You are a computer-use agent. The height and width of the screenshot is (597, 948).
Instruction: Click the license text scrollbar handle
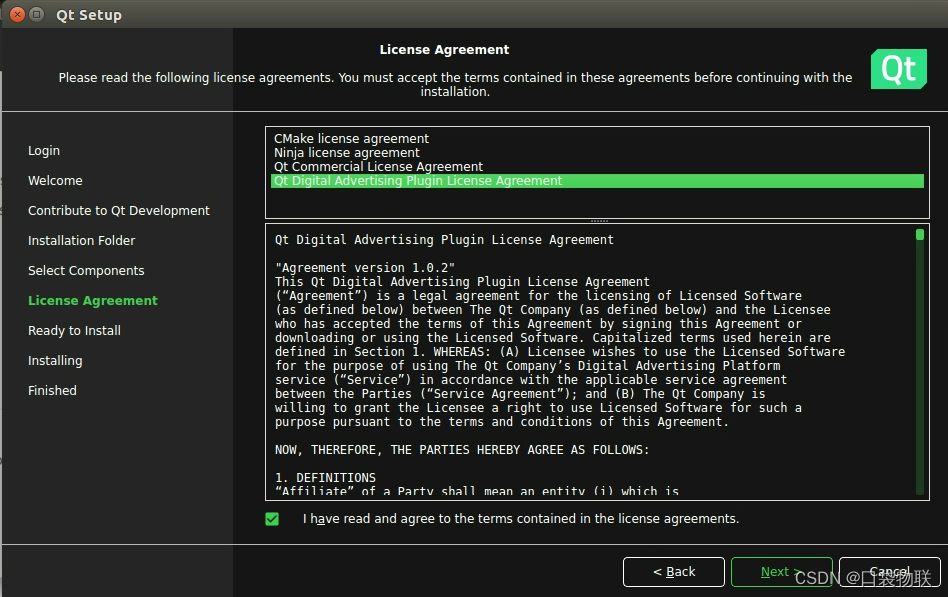[920, 235]
